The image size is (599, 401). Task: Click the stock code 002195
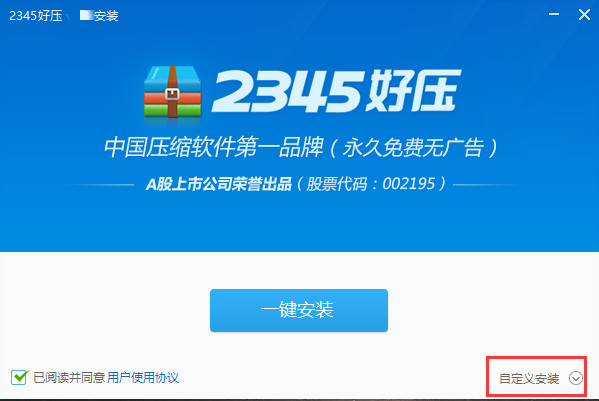pyautogui.click(x=409, y=184)
